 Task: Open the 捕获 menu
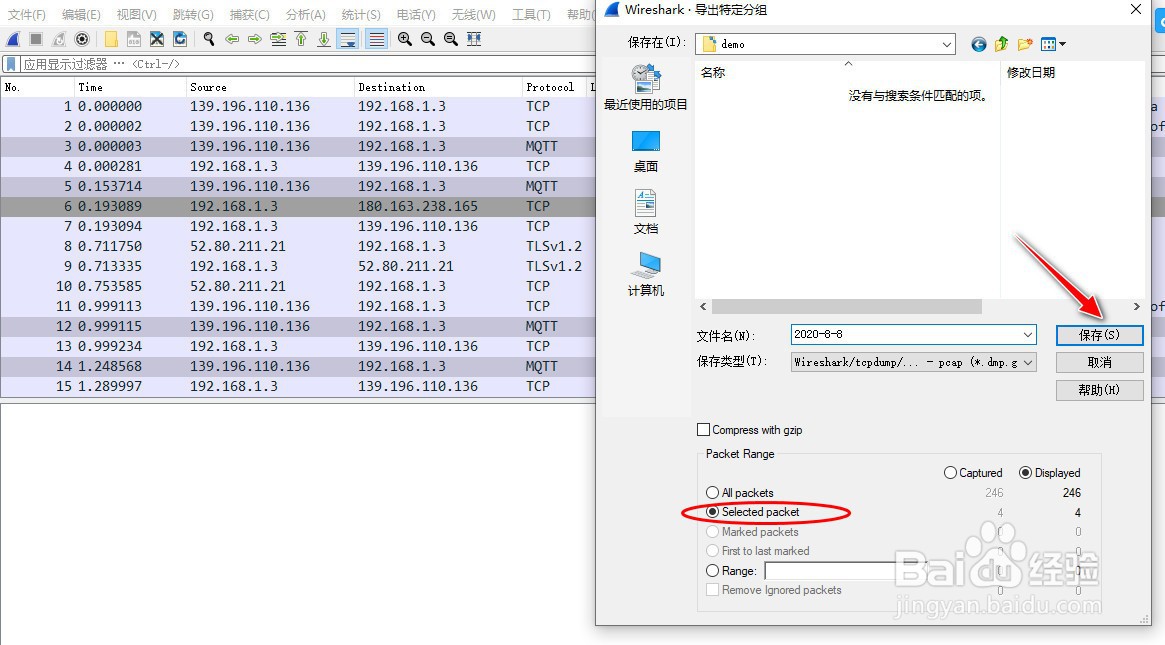pyautogui.click(x=248, y=14)
